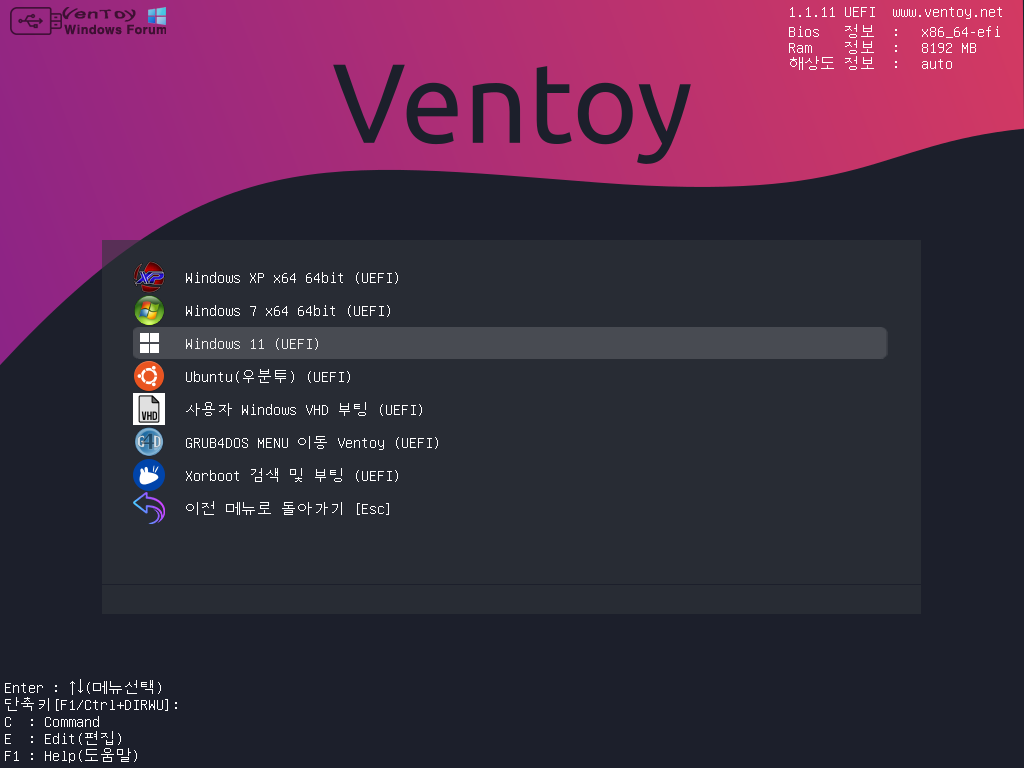Click the Ubuntu logo icon
Image resolution: width=1024 pixels, height=768 pixels.
click(149, 377)
